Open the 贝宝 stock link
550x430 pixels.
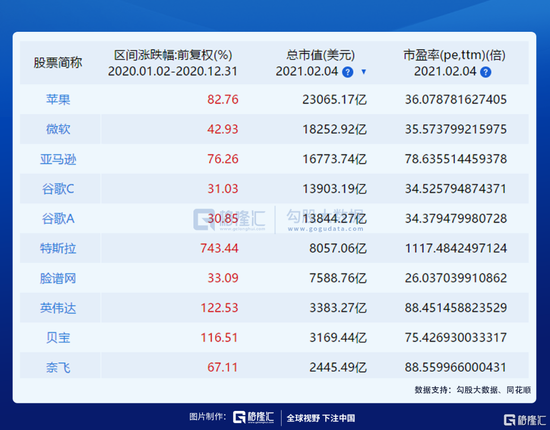click(x=58, y=338)
